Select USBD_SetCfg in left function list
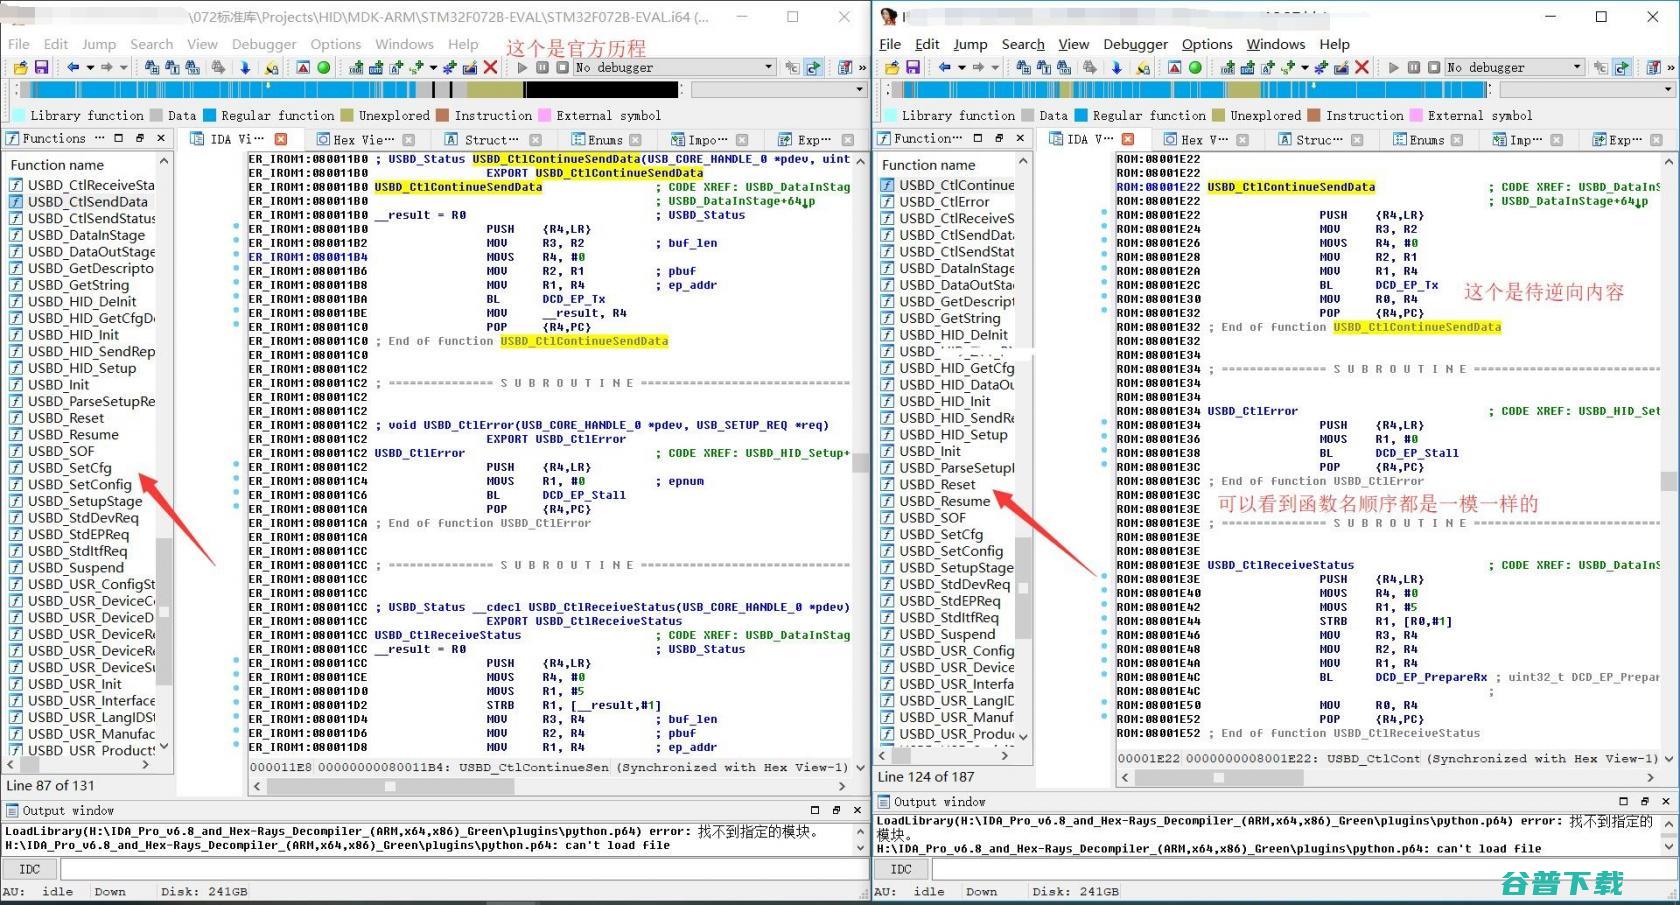This screenshot has height=905, width=1680. 69,468
